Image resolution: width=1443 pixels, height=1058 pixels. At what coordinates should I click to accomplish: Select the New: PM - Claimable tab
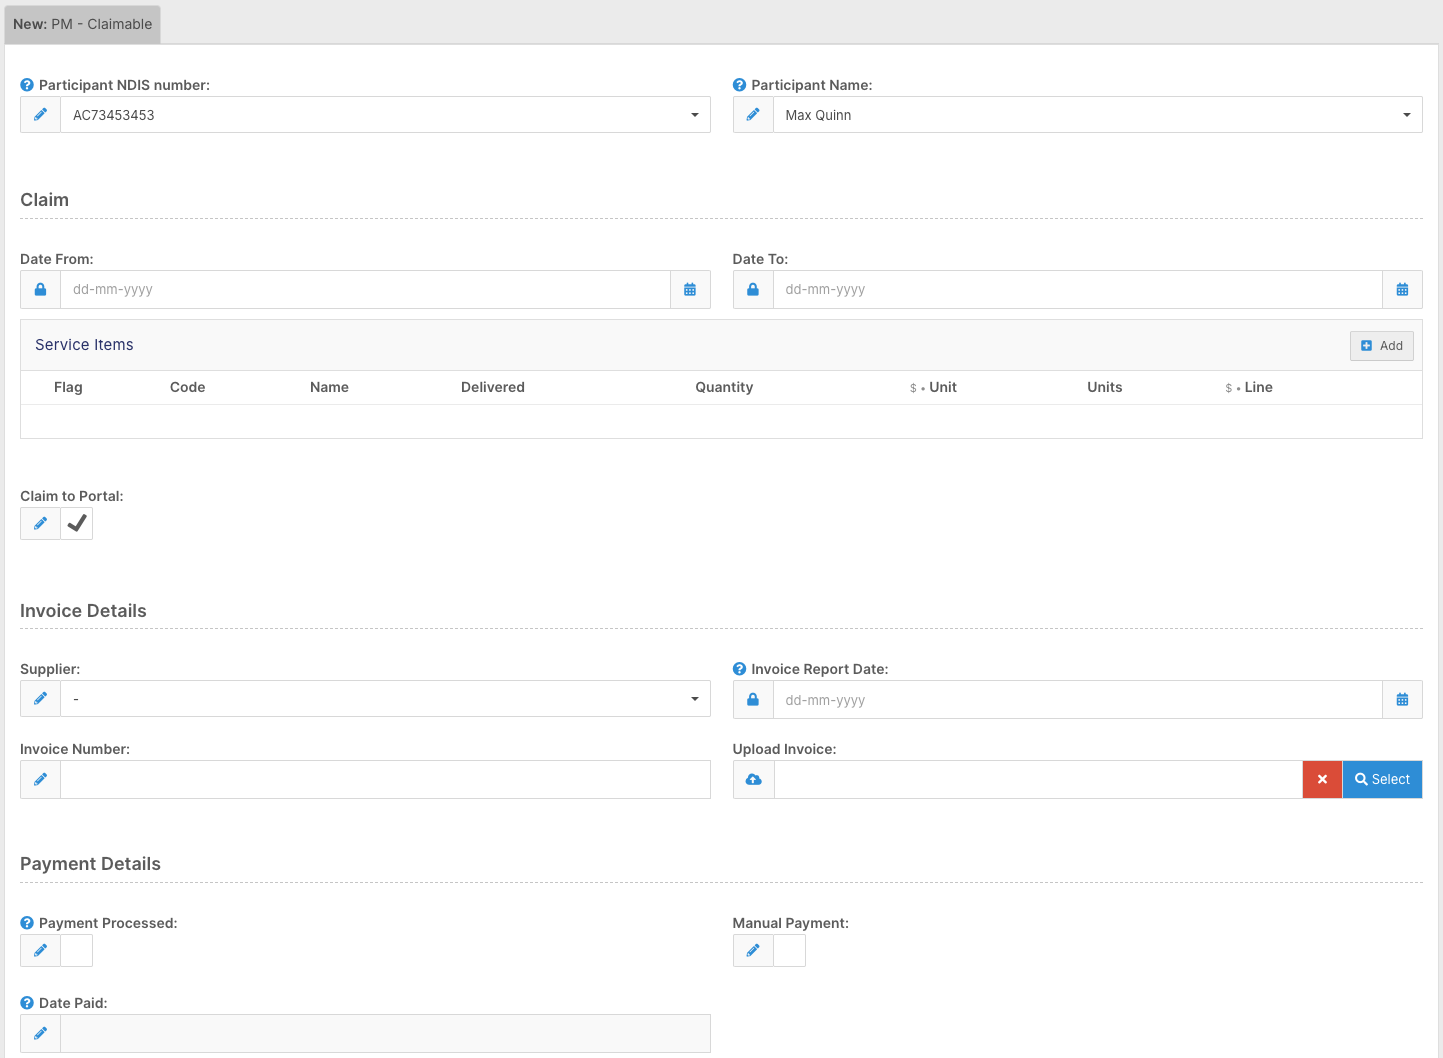point(83,24)
